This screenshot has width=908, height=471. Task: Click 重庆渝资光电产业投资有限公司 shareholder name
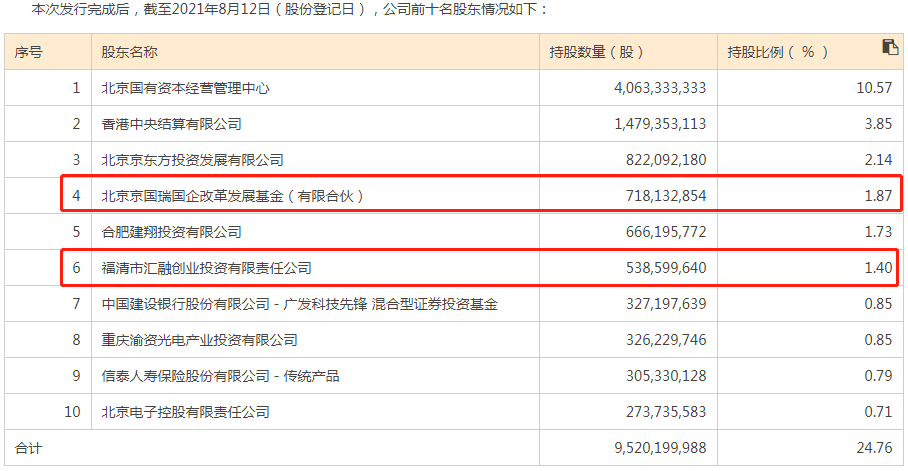[x=199, y=339]
